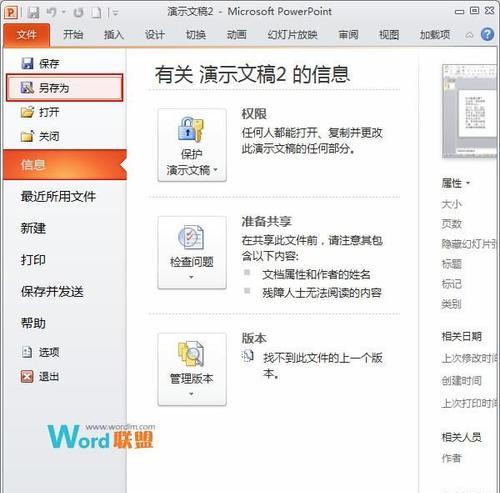Switch to the 视图 ribbon tab
500x493 pixels.
pyautogui.click(x=389, y=34)
